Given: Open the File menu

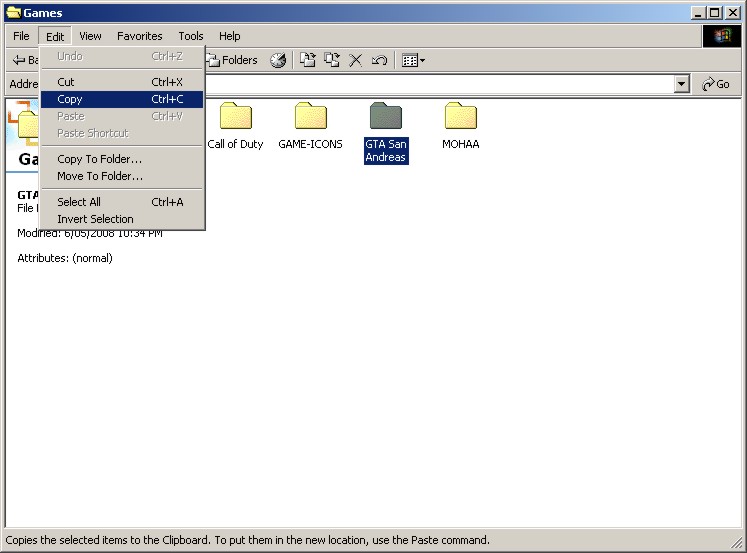Looking at the screenshot, I should coord(21,36).
